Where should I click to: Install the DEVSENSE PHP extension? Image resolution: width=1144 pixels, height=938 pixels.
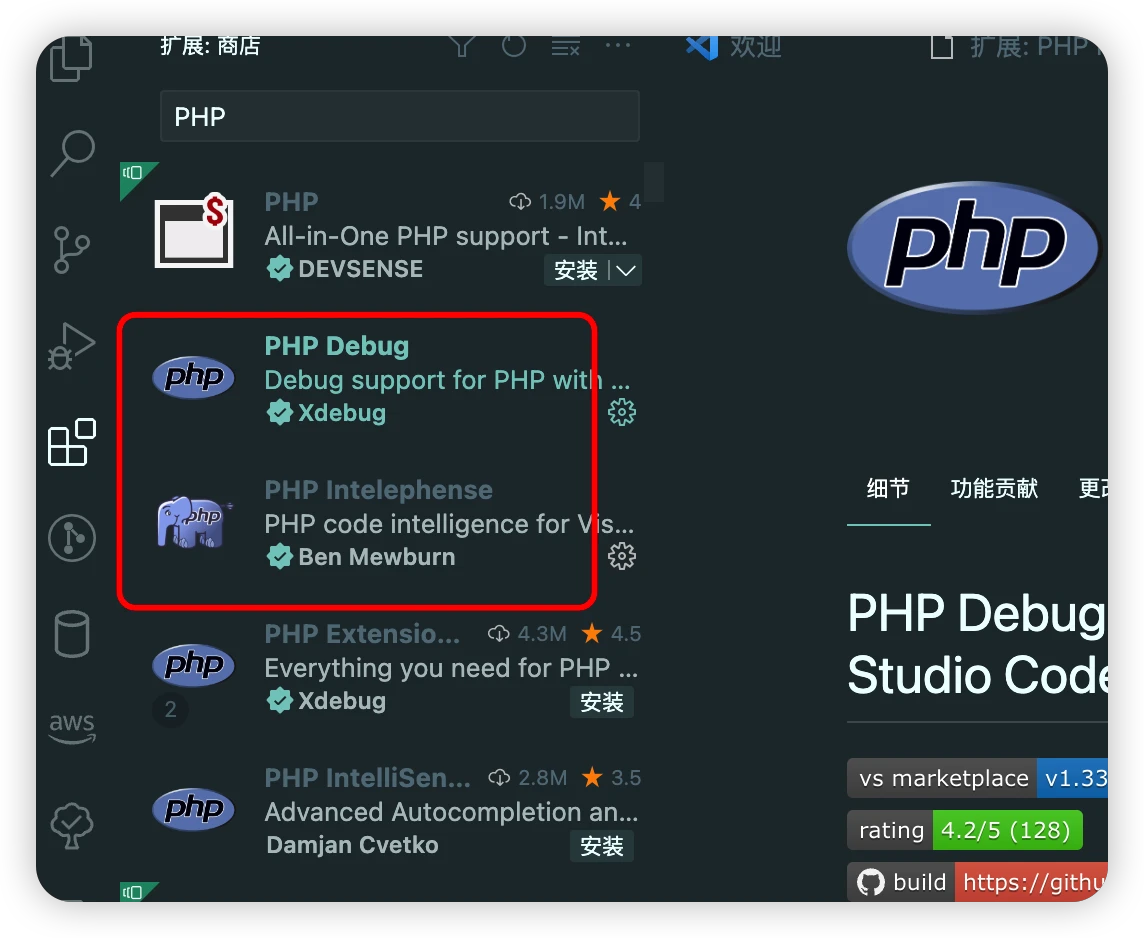pyautogui.click(x=576, y=271)
